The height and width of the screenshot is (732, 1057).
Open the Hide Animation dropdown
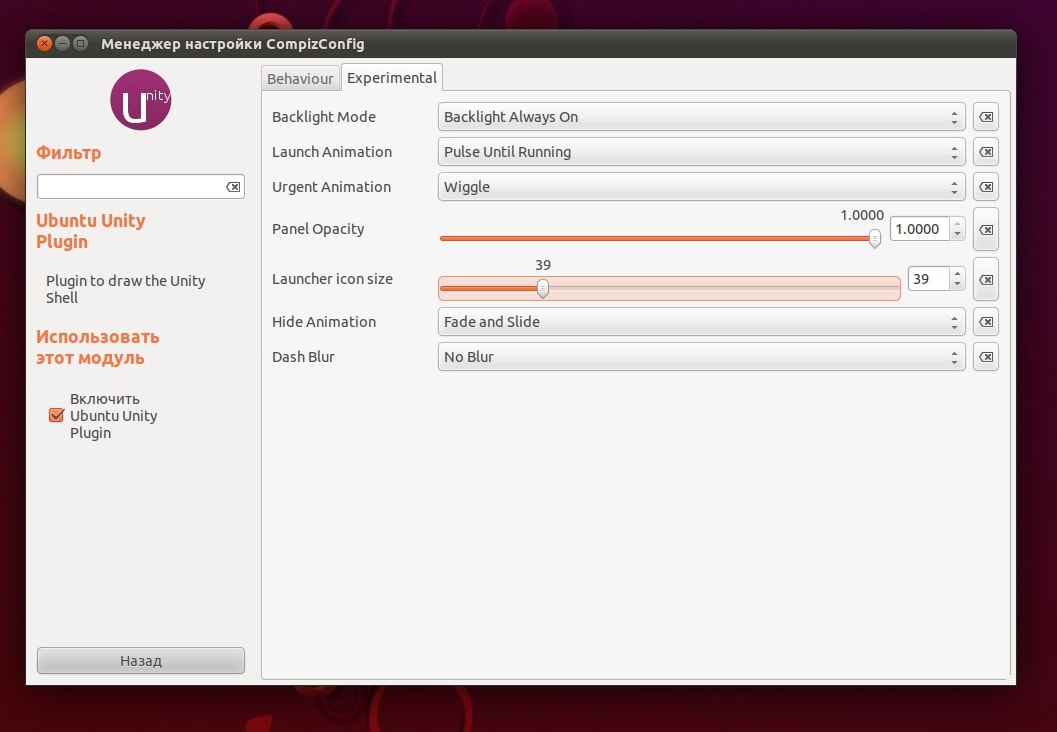[x=701, y=322]
